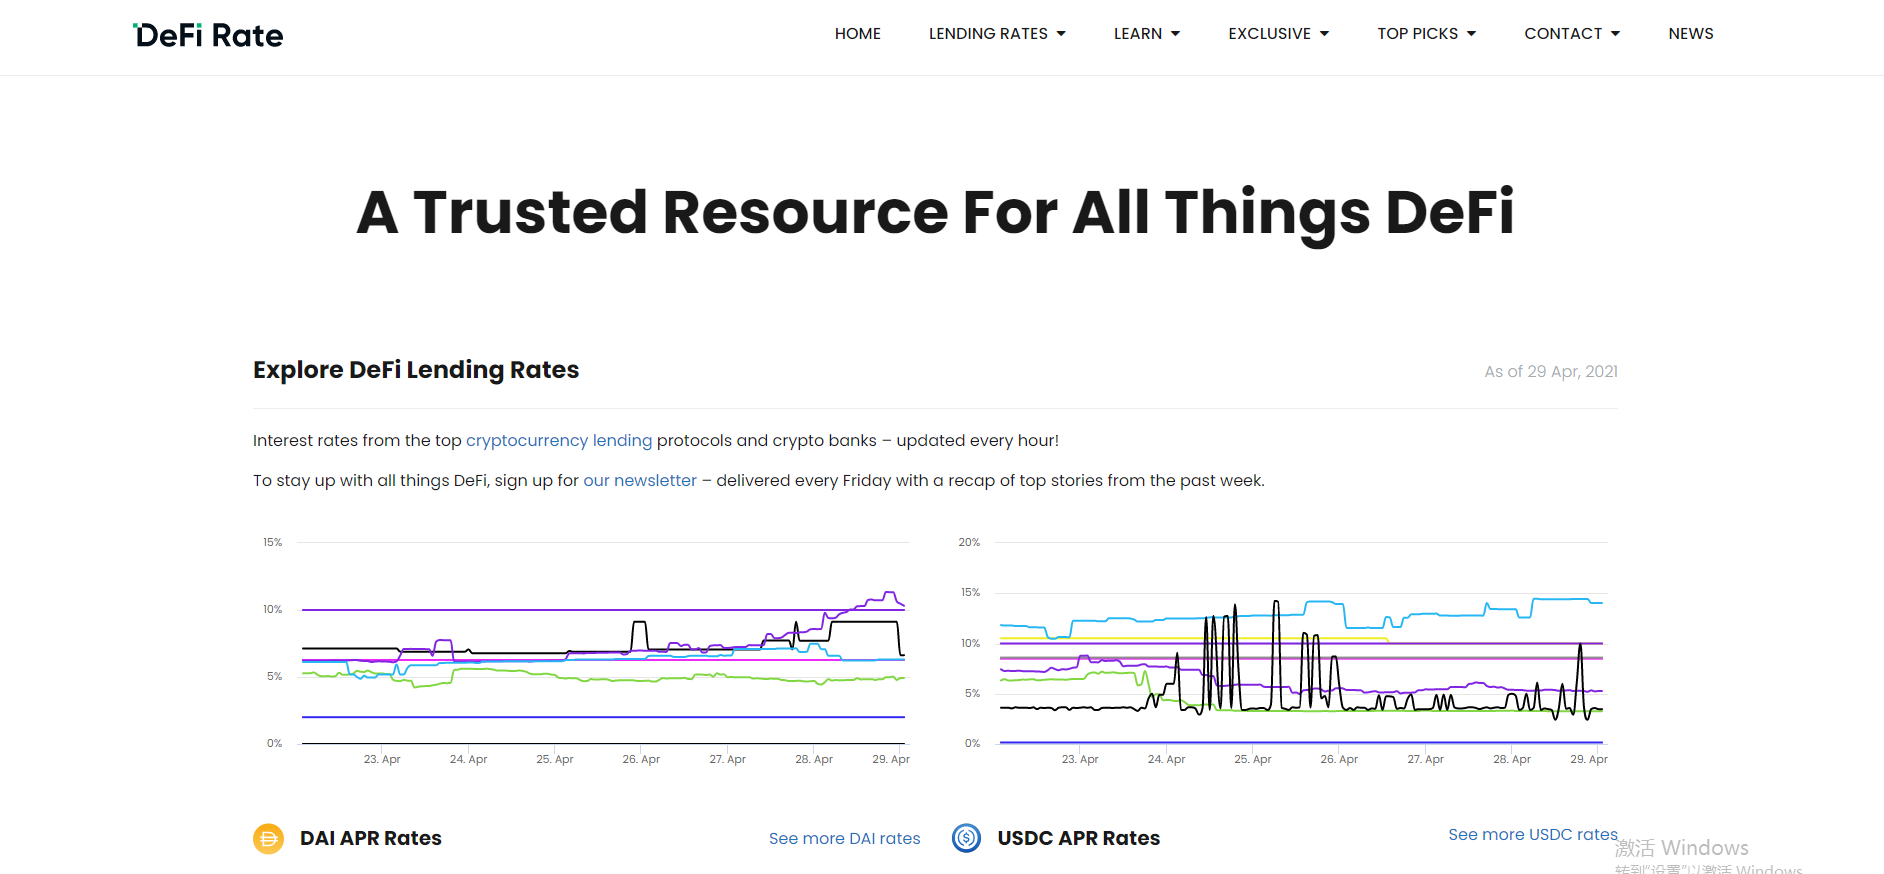Click See more DAI rates

click(x=844, y=839)
